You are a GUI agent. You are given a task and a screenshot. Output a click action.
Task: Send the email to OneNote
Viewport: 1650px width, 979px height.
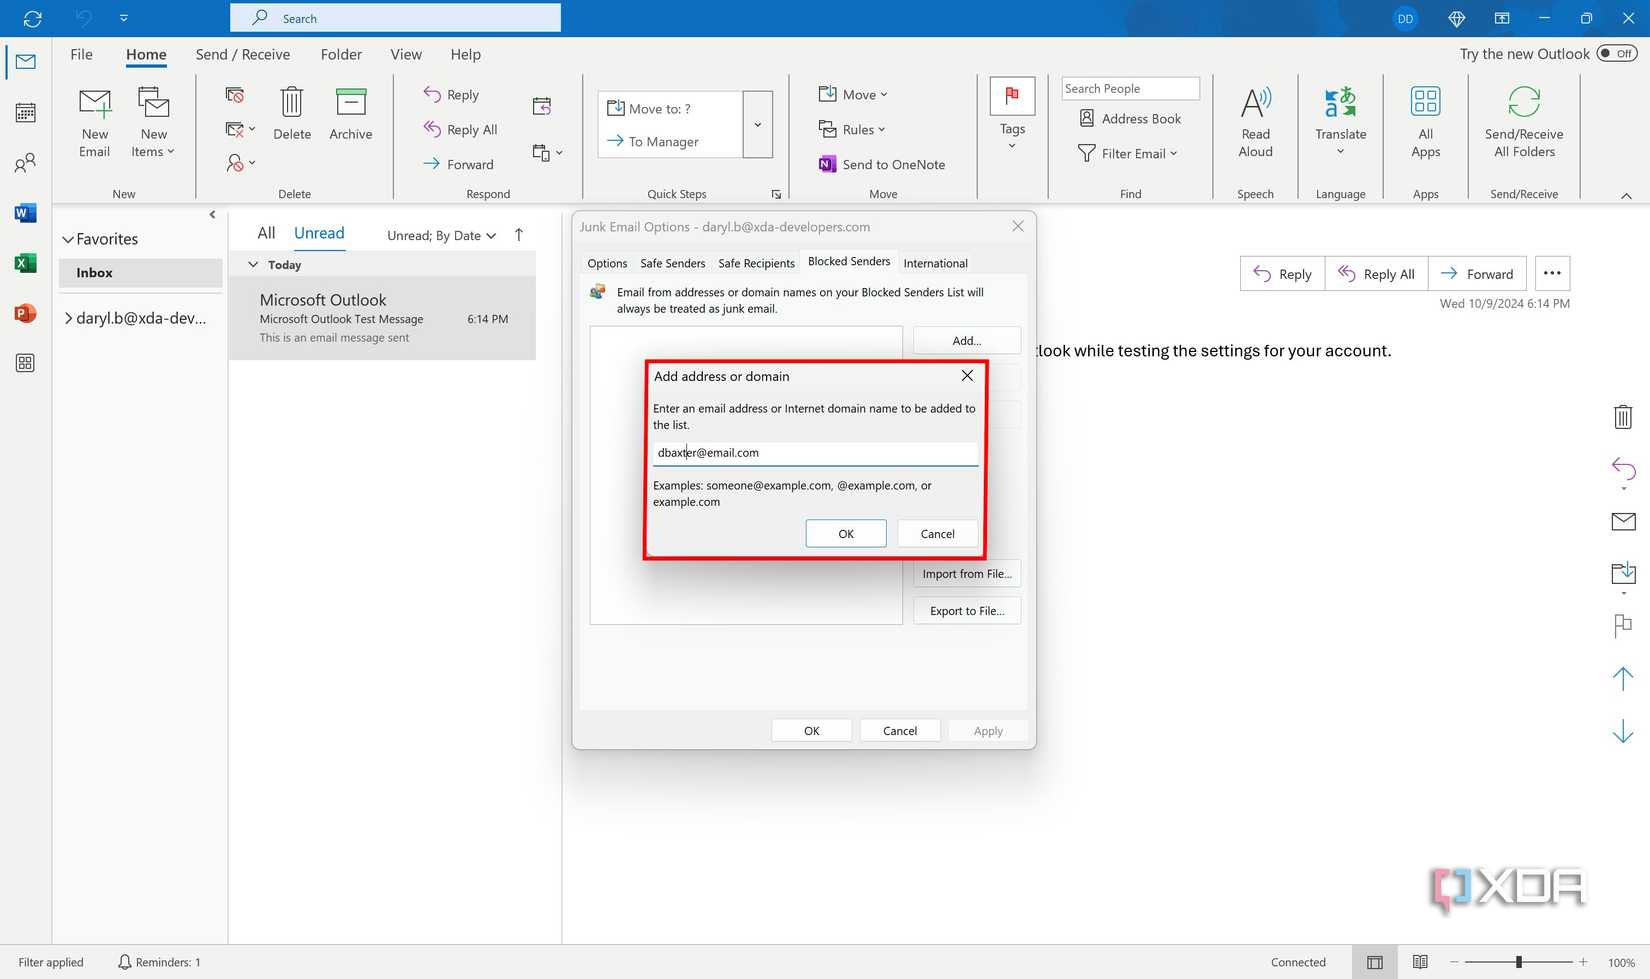pyautogui.click(x=883, y=164)
